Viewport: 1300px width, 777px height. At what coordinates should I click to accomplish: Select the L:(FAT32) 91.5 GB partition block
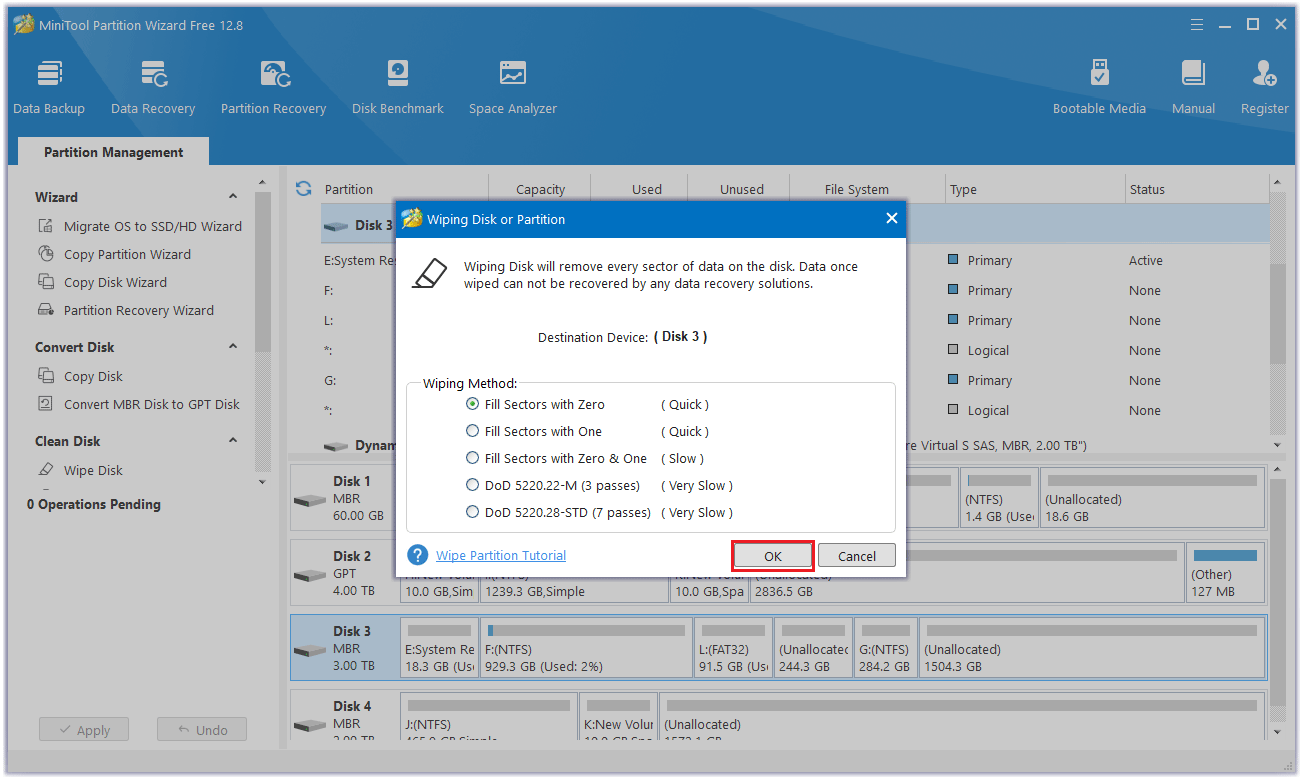pos(733,649)
